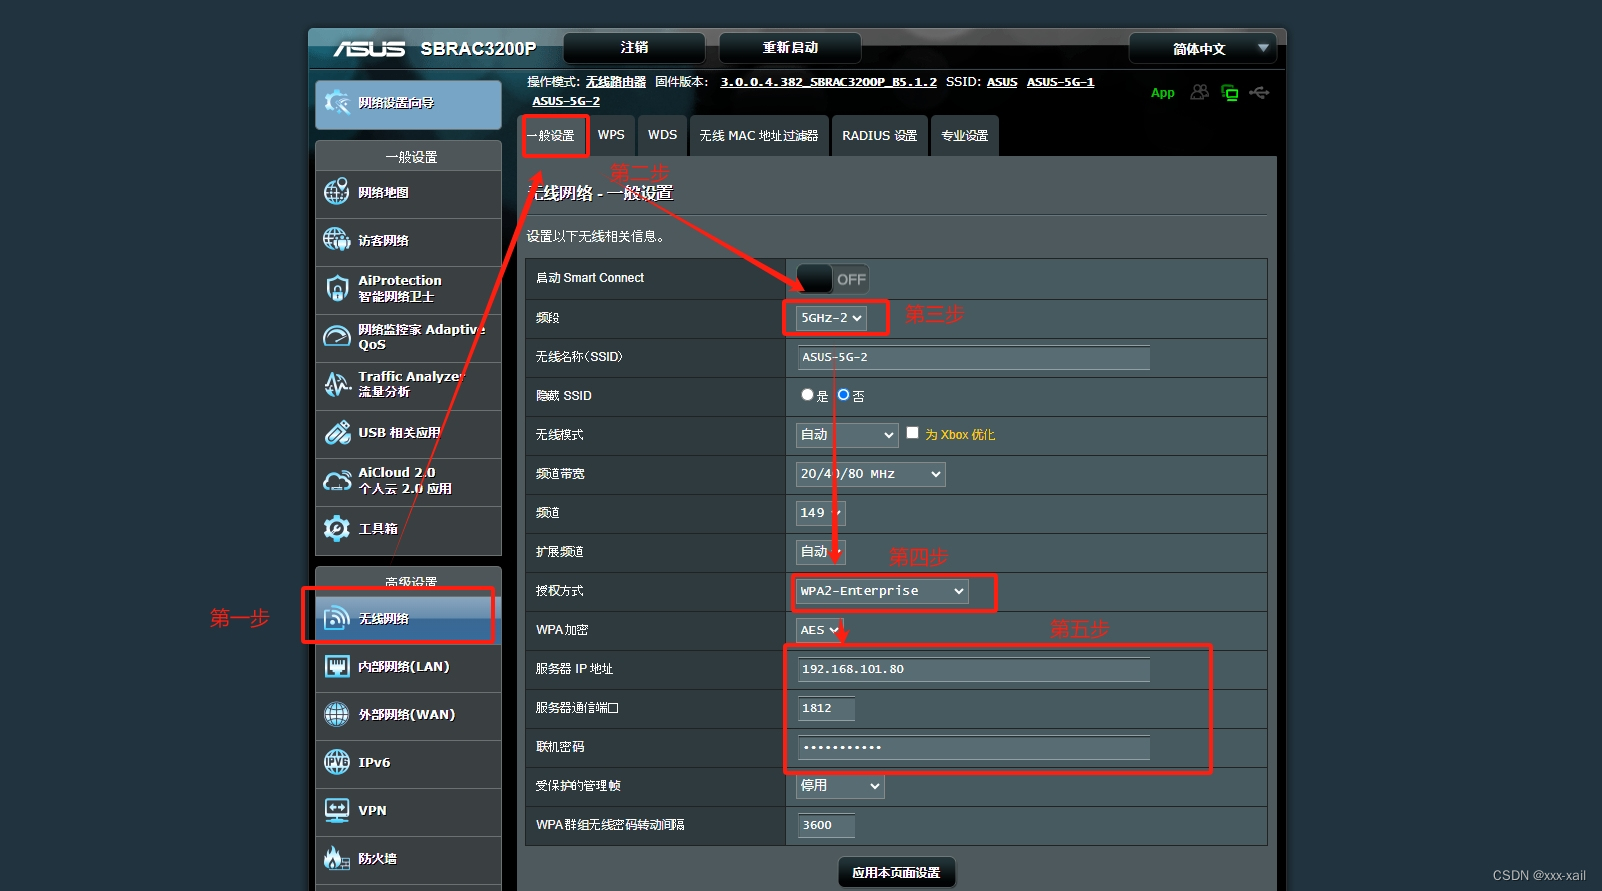Image resolution: width=1602 pixels, height=891 pixels.
Task: Click the Toolbox (工具箱) gear icon
Action: (x=337, y=528)
